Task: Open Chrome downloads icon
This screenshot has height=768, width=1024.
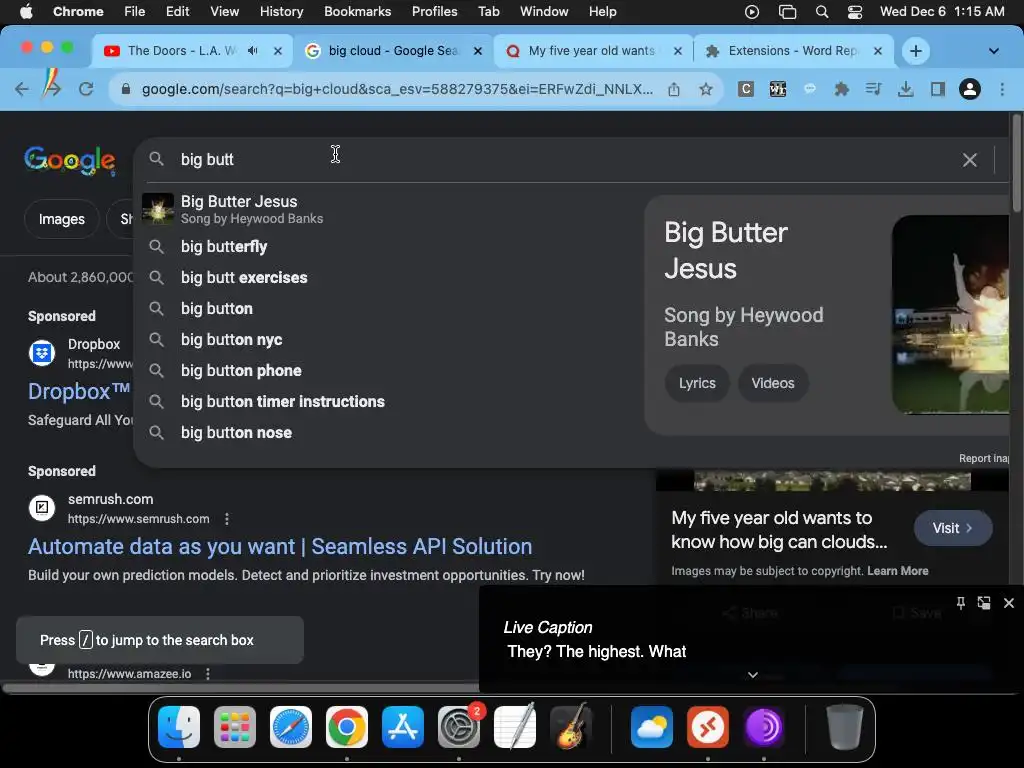Action: point(905,89)
